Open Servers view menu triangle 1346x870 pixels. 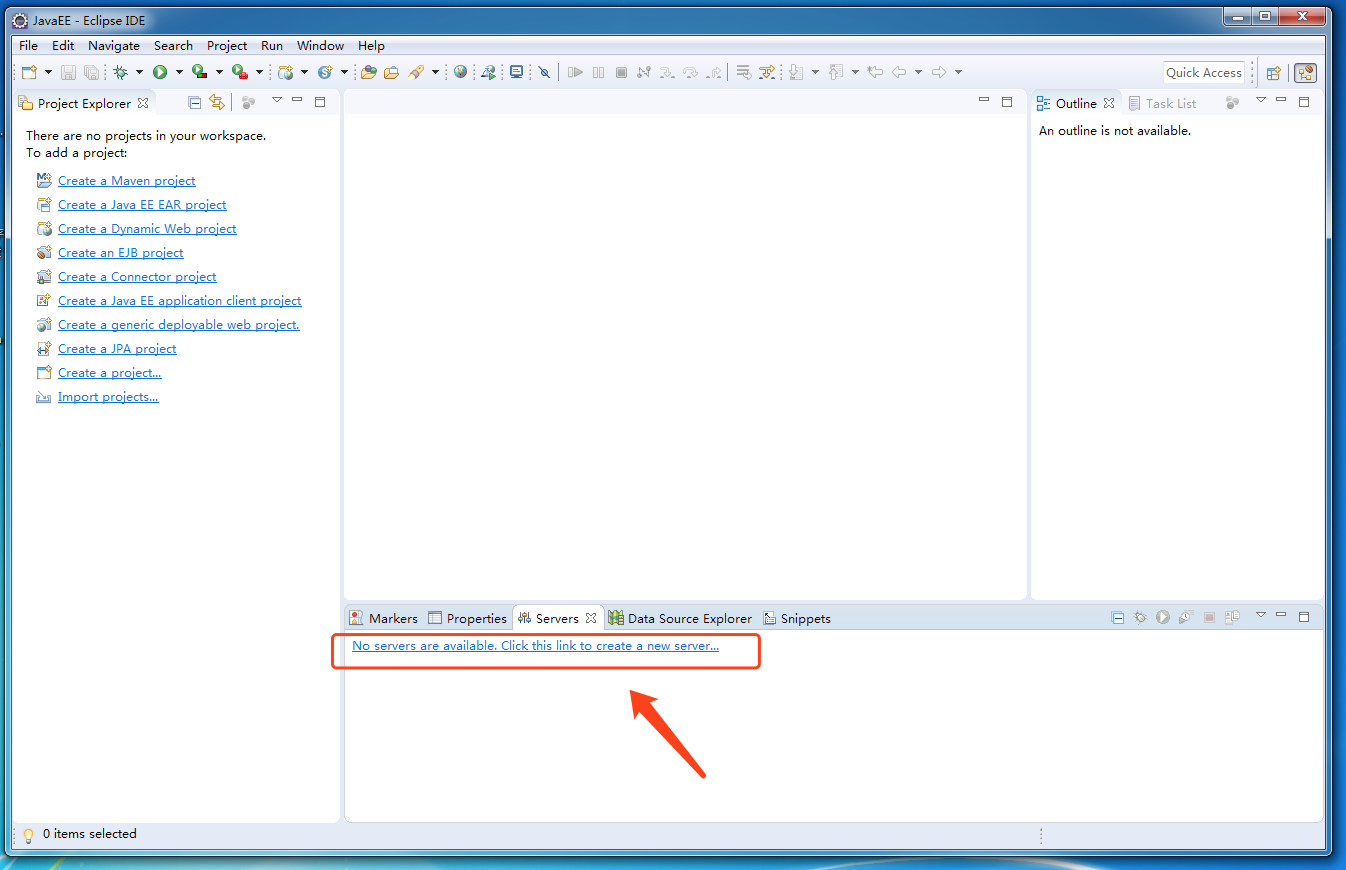1261,615
